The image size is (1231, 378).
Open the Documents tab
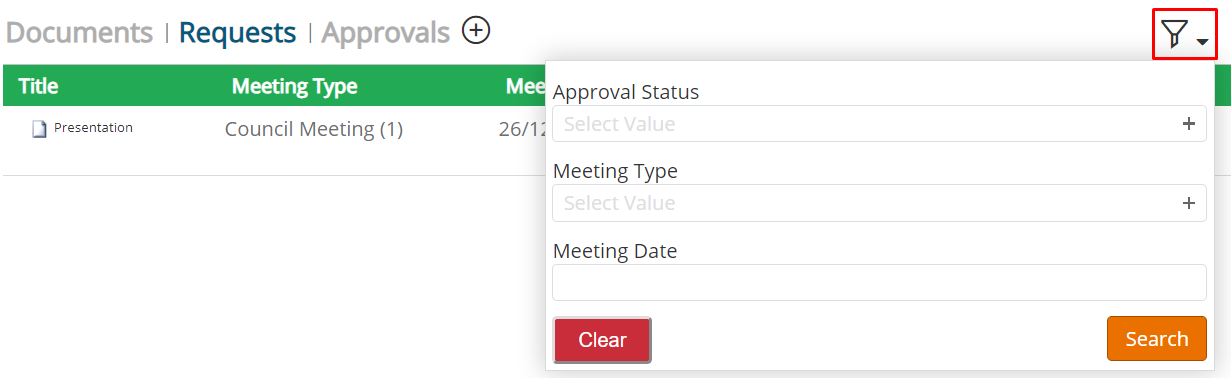coord(79,33)
